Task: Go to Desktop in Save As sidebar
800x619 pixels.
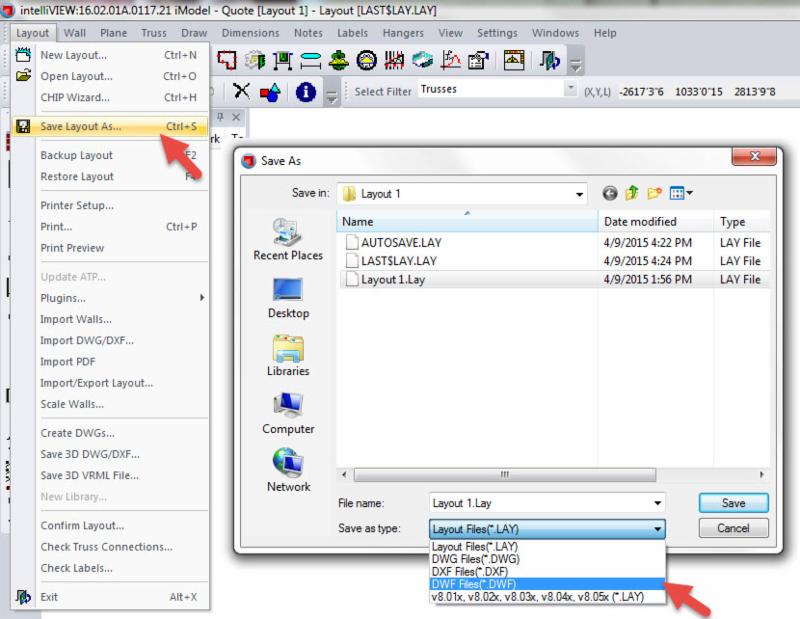Action: [288, 298]
